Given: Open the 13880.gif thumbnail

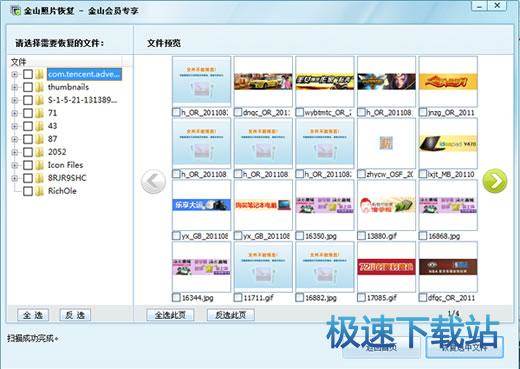Looking at the screenshot, I should pos(386,205).
